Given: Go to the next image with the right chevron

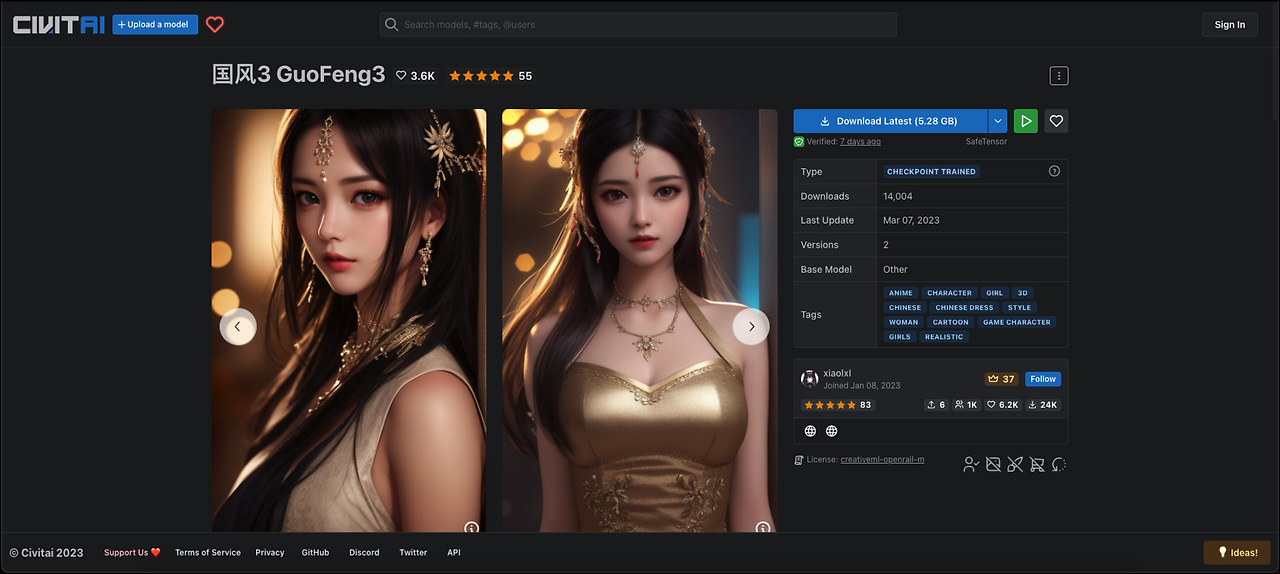Looking at the screenshot, I should pos(751,326).
